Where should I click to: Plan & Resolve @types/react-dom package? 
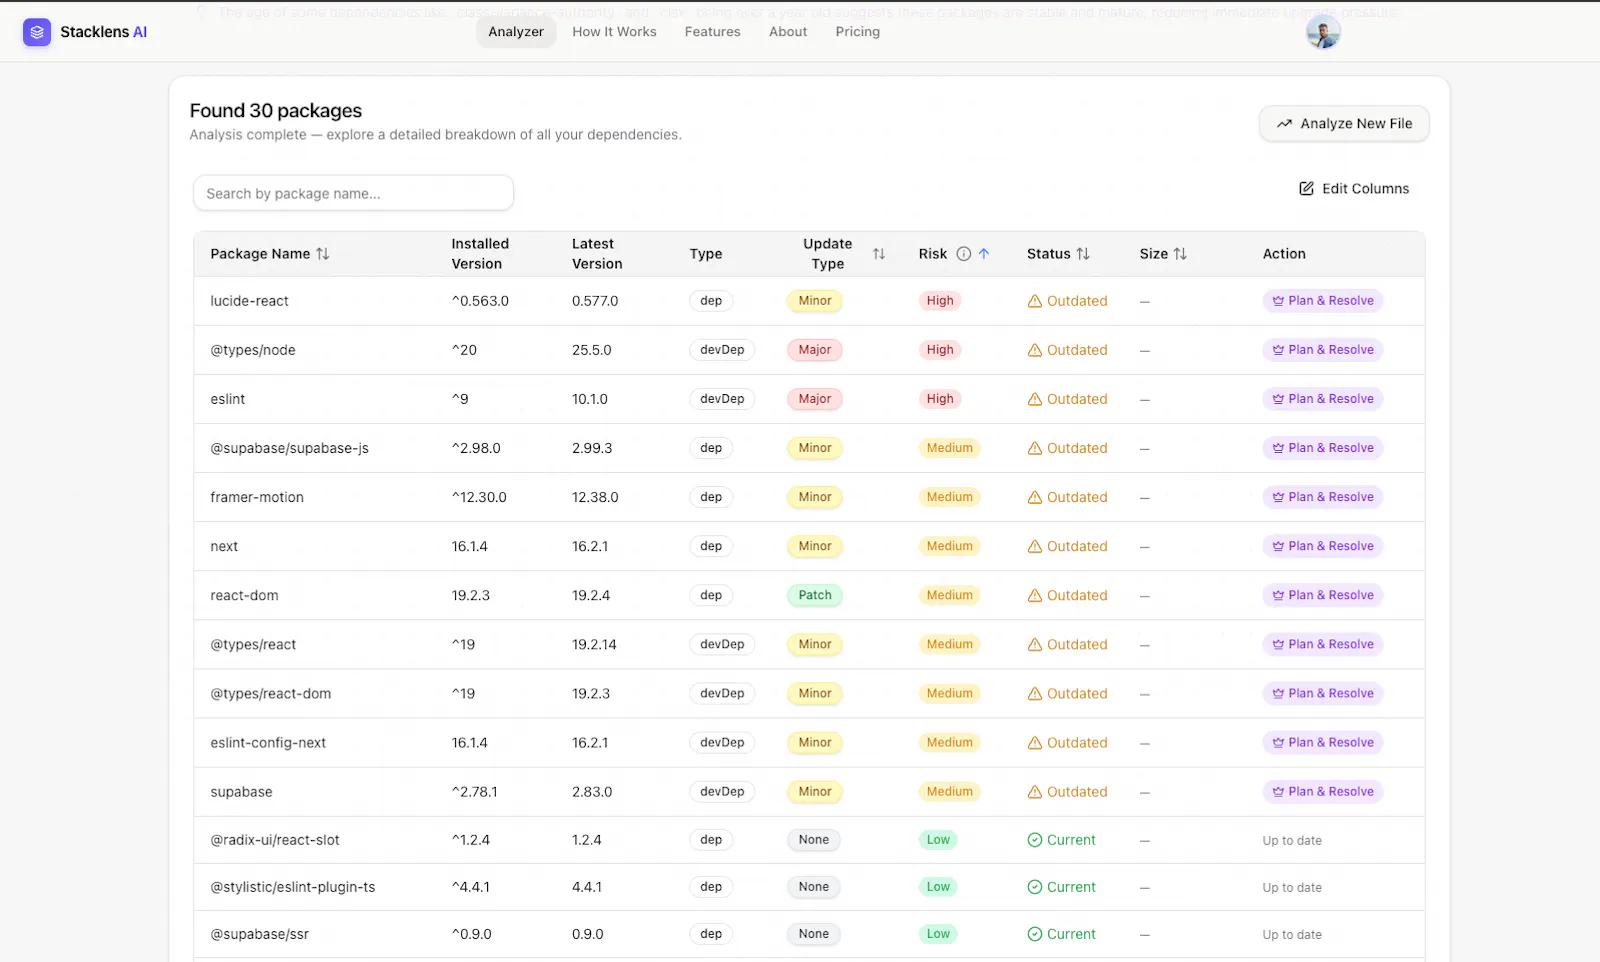pyautogui.click(x=1322, y=693)
